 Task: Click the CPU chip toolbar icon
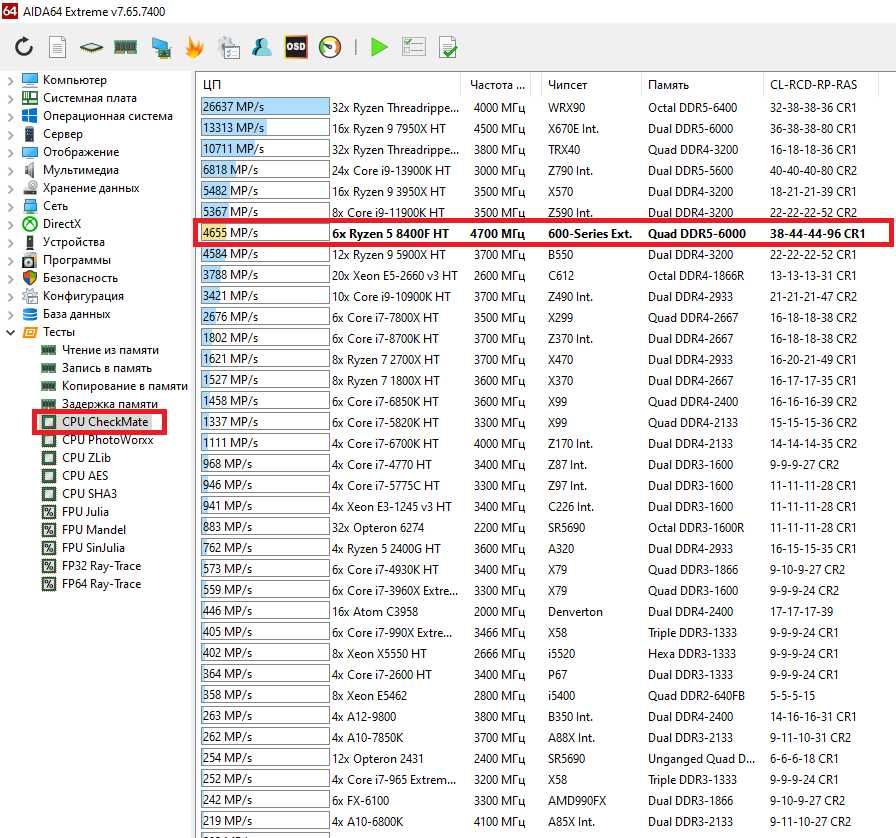(x=91, y=47)
